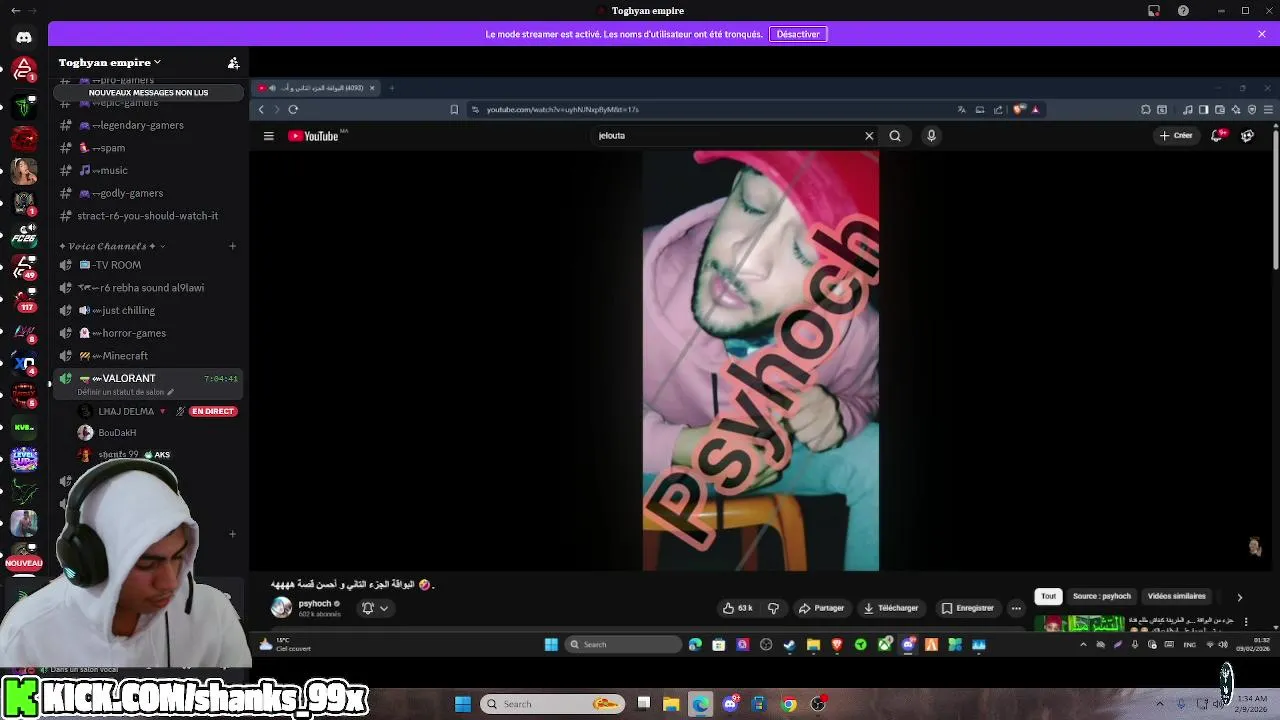Open Google Chrome on the lower taskbar
Screen dimensions: 1280x720
click(789, 704)
